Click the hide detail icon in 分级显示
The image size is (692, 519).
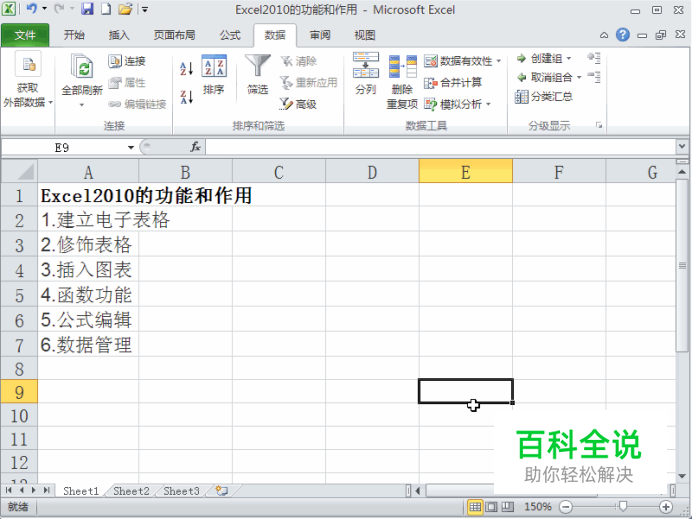tap(594, 77)
